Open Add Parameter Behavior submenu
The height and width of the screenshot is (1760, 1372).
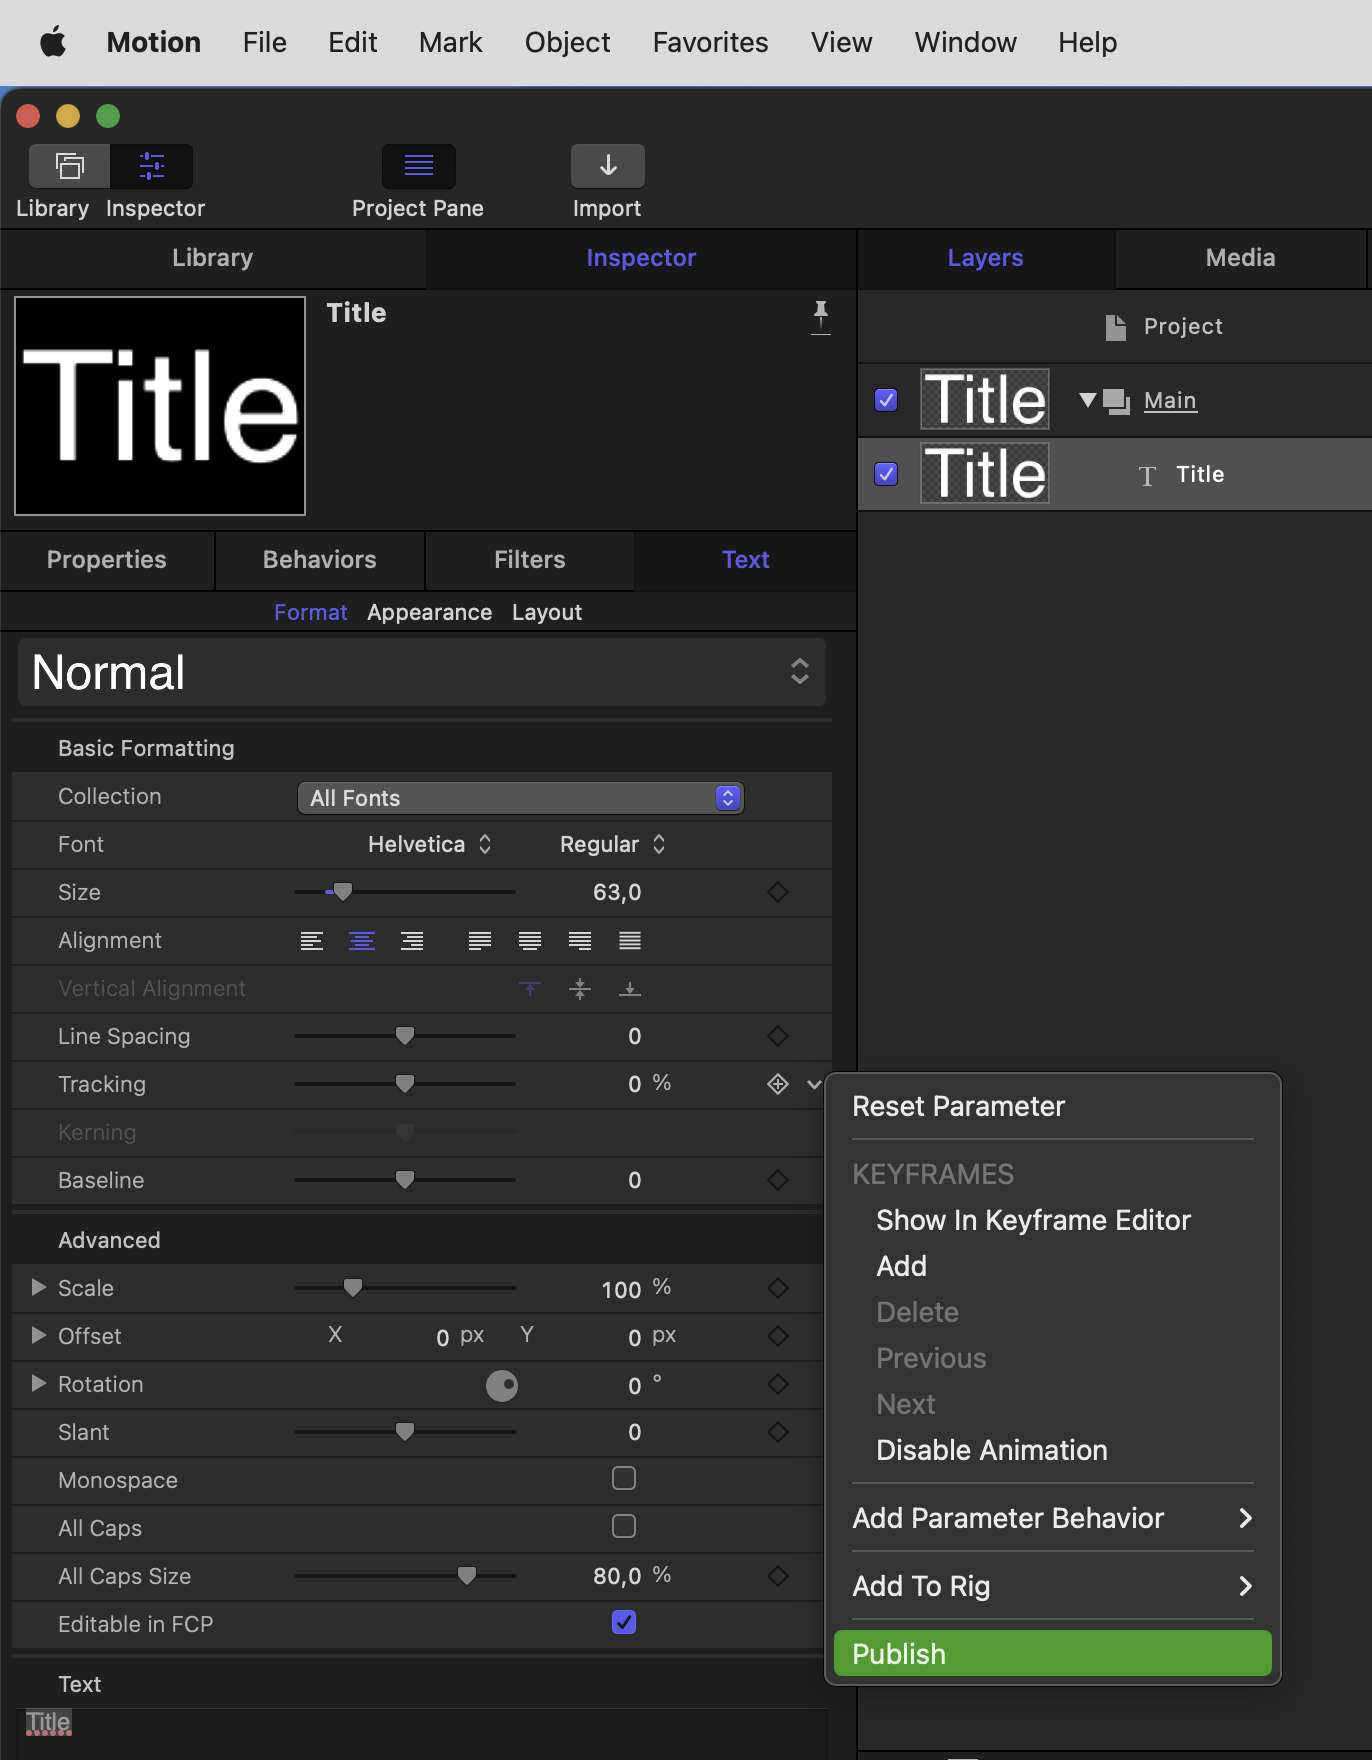pyautogui.click(x=1052, y=1518)
